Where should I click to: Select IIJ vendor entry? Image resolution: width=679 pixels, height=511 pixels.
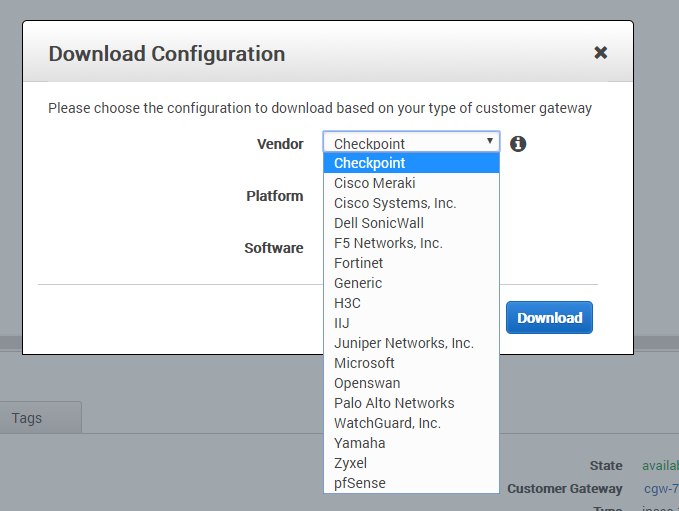click(x=411, y=323)
